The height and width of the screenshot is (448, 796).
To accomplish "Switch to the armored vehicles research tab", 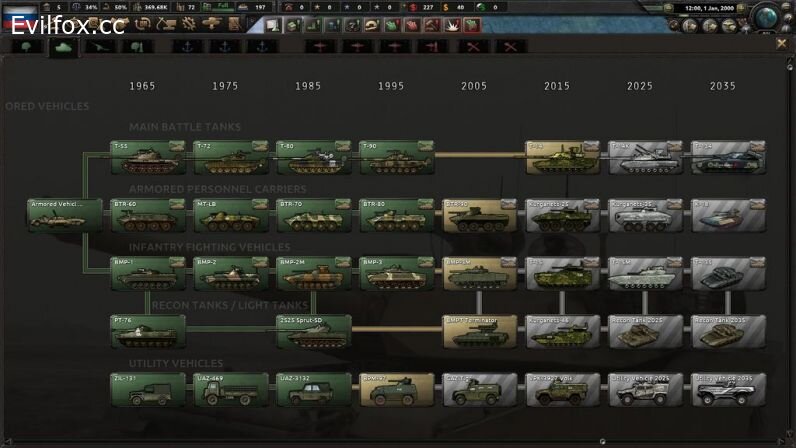I will click(63, 46).
